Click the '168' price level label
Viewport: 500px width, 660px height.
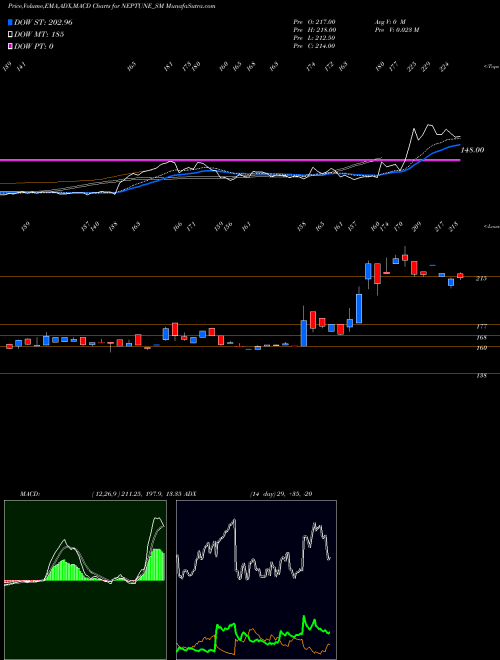[x=481, y=338]
